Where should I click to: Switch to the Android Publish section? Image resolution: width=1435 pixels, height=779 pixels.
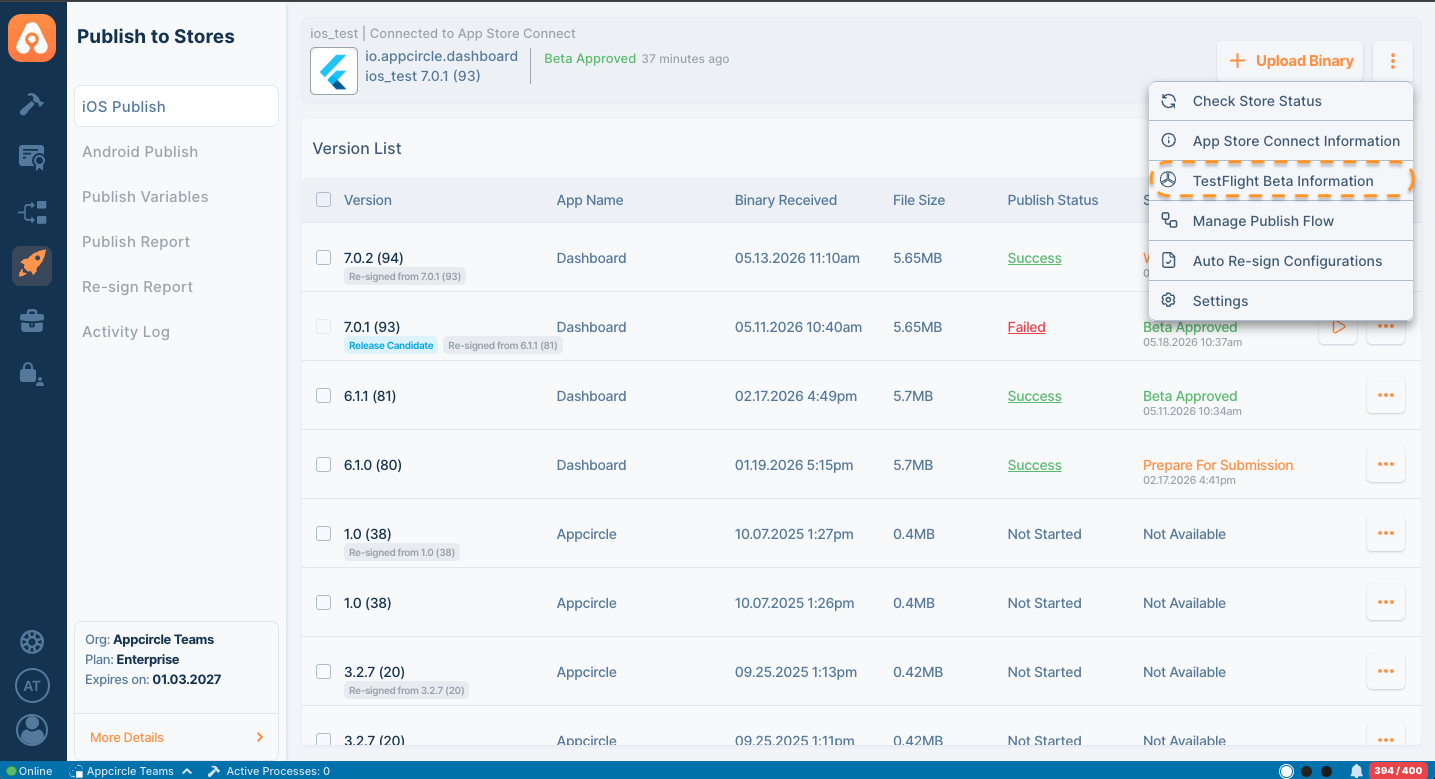(140, 152)
